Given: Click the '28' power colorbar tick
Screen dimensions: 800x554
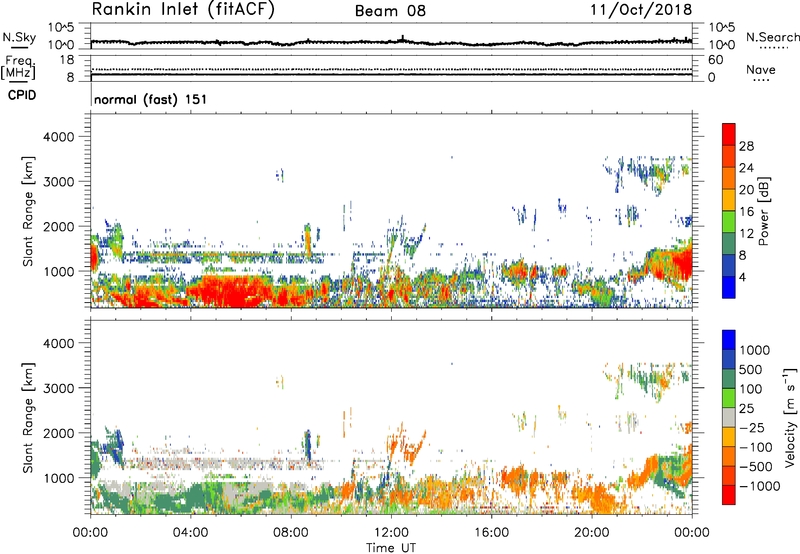Looking at the screenshot, I should 746,146.
